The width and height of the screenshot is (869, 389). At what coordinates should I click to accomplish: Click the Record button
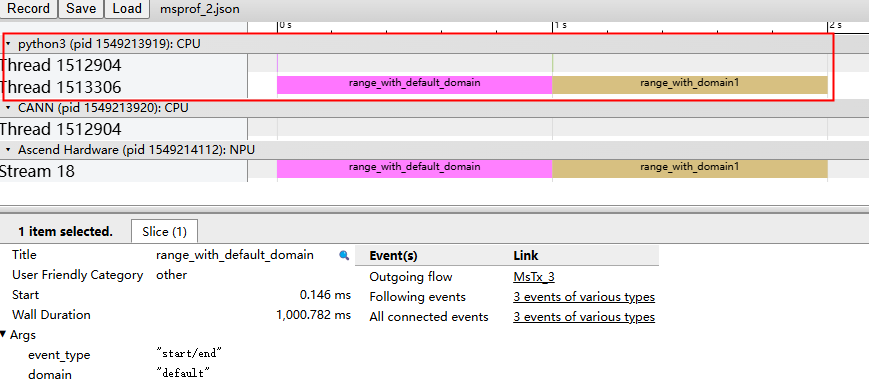pos(28,9)
